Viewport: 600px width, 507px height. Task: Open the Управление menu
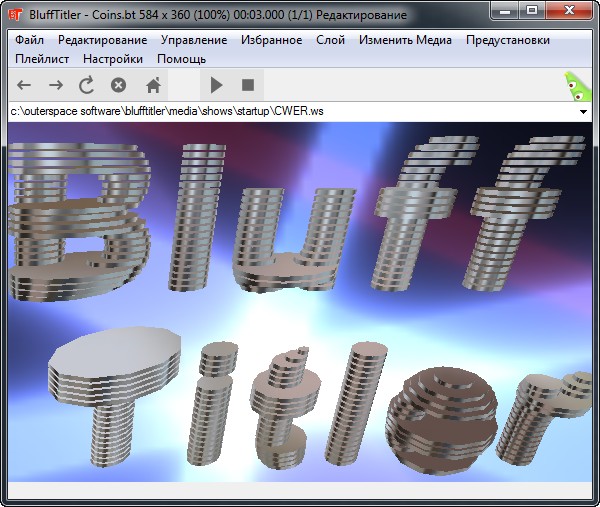coord(194,40)
